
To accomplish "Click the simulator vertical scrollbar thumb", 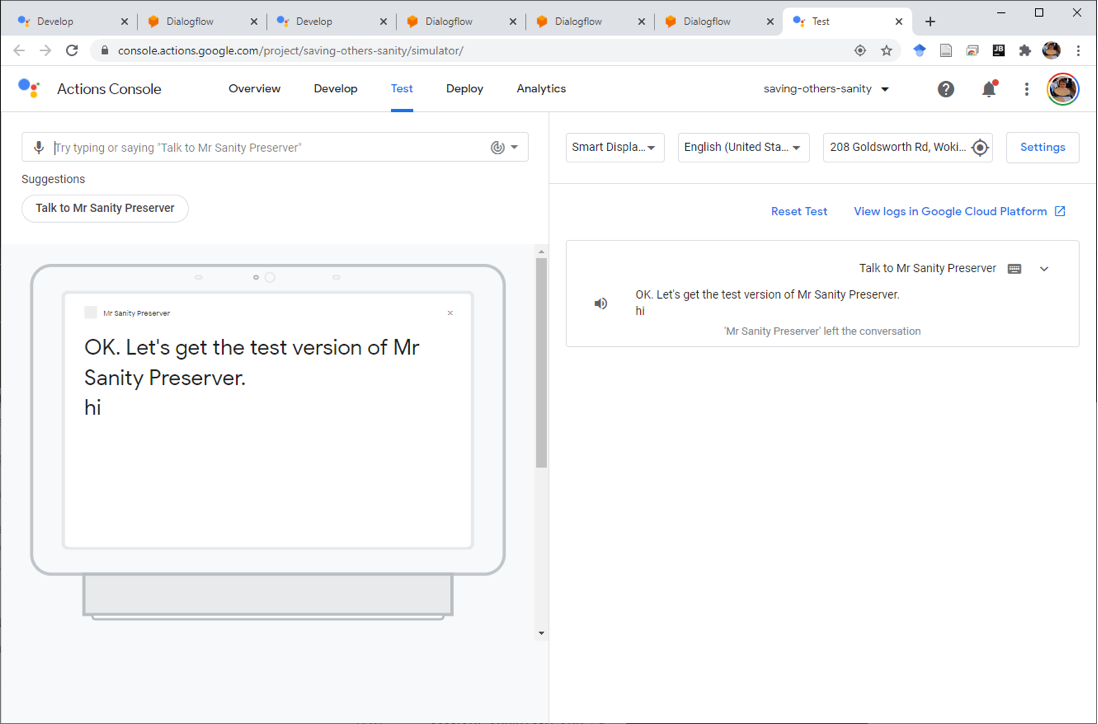I will pyautogui.click(x=541, y=363).
